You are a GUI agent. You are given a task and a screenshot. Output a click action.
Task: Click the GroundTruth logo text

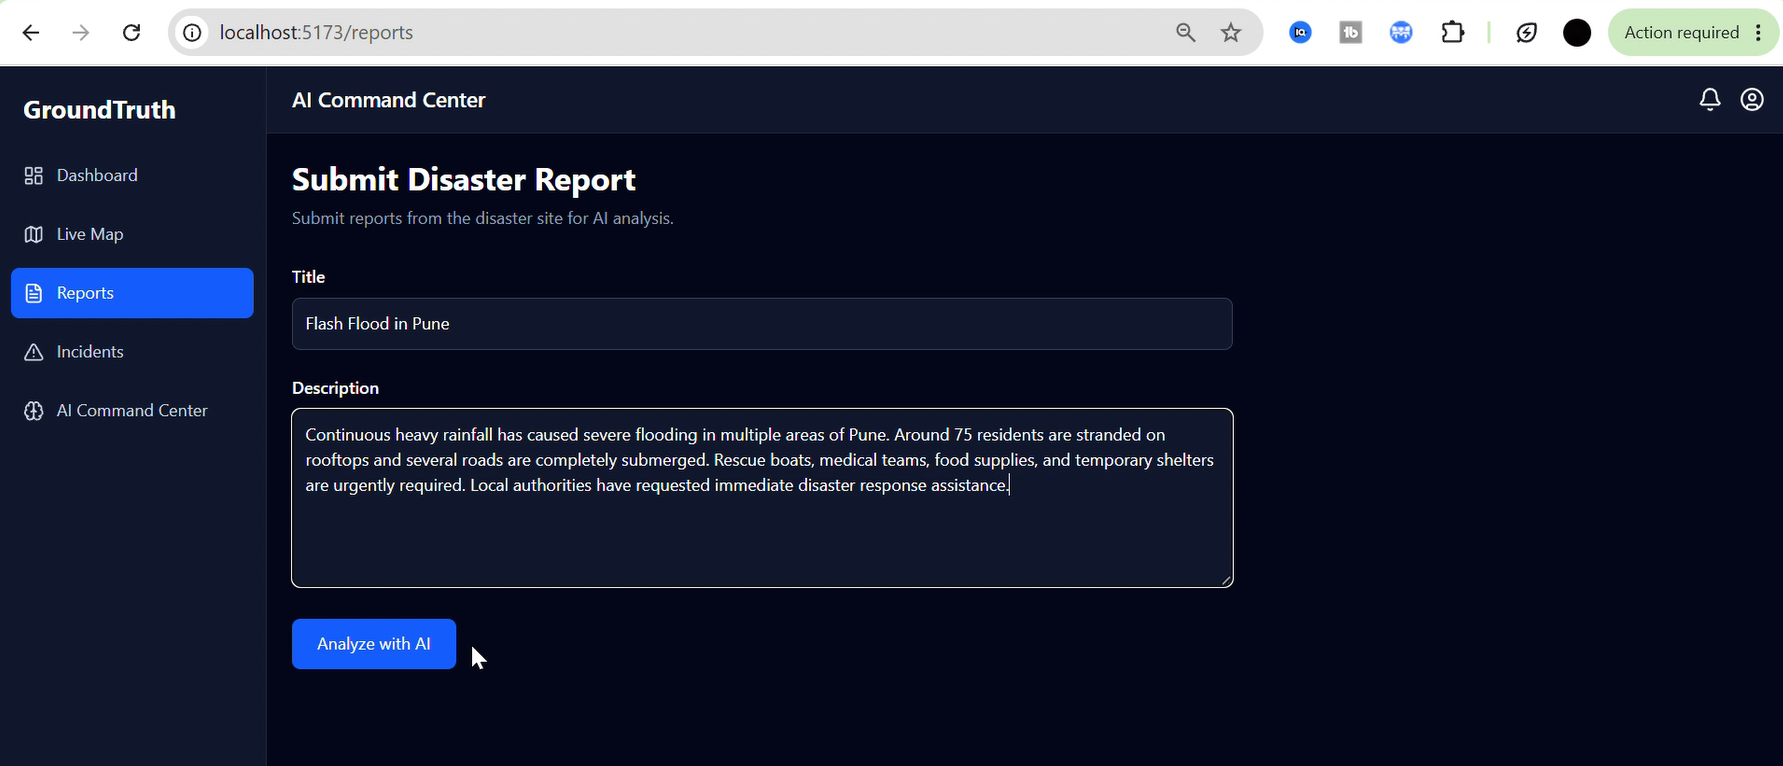(x=99, y=110)
